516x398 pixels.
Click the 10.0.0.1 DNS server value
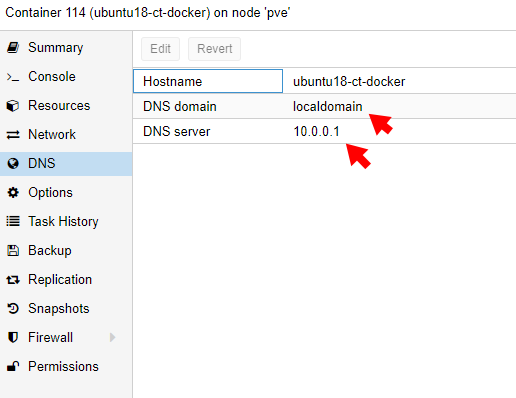click(x=316, y=131)
